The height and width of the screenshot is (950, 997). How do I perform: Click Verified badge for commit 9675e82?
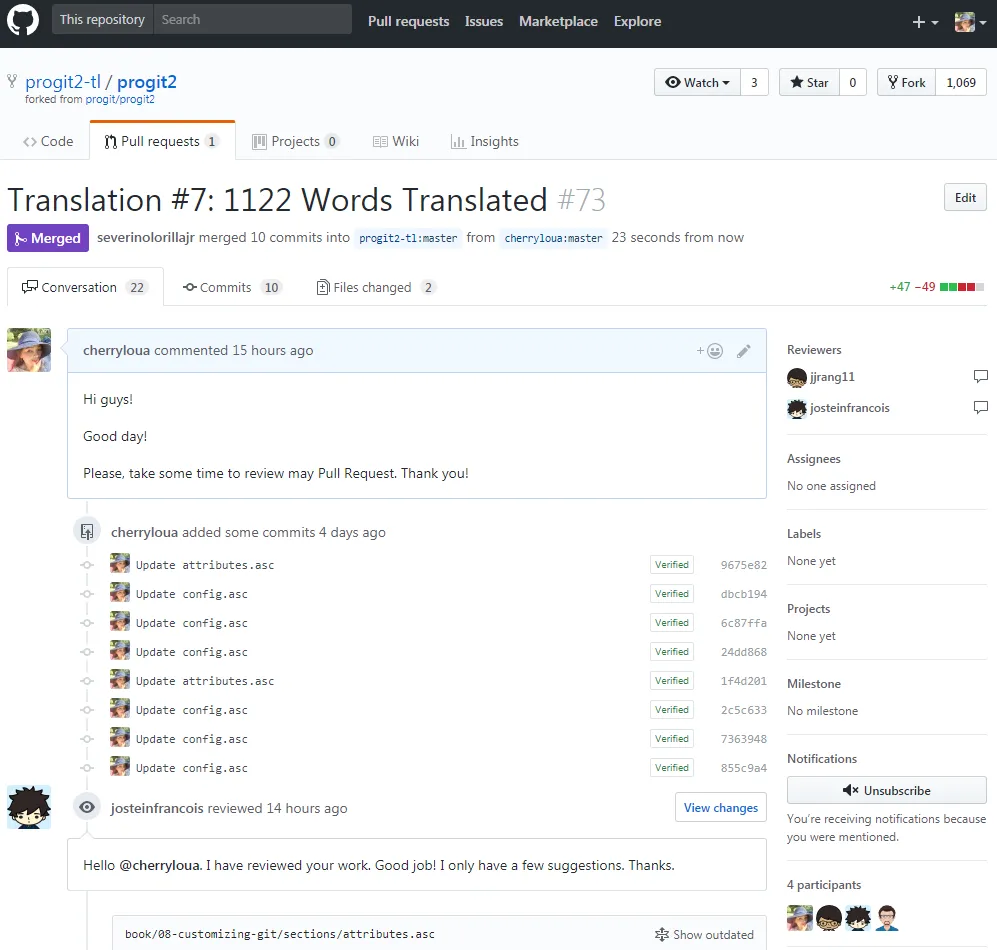(671, 565)
